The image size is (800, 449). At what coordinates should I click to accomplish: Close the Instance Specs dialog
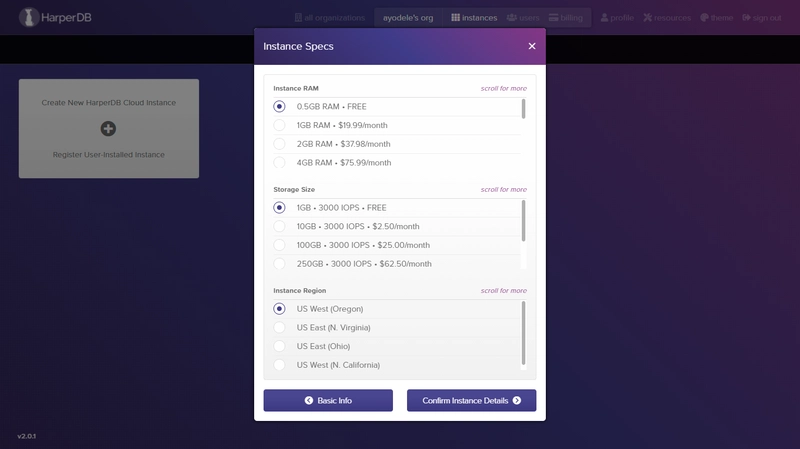pyautogui.click(x=532, y=46)
